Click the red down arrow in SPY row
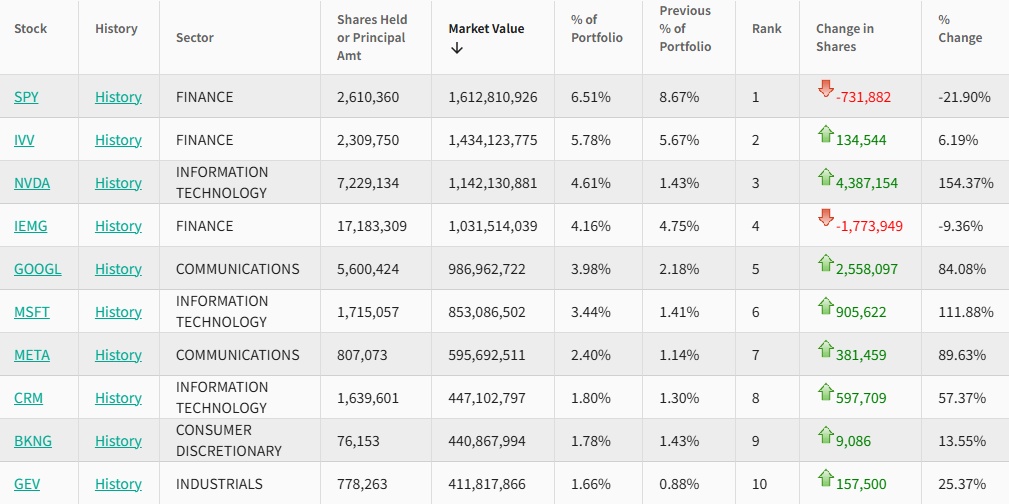This screenshot has width=1009, height=504. [x=825, y=87]
